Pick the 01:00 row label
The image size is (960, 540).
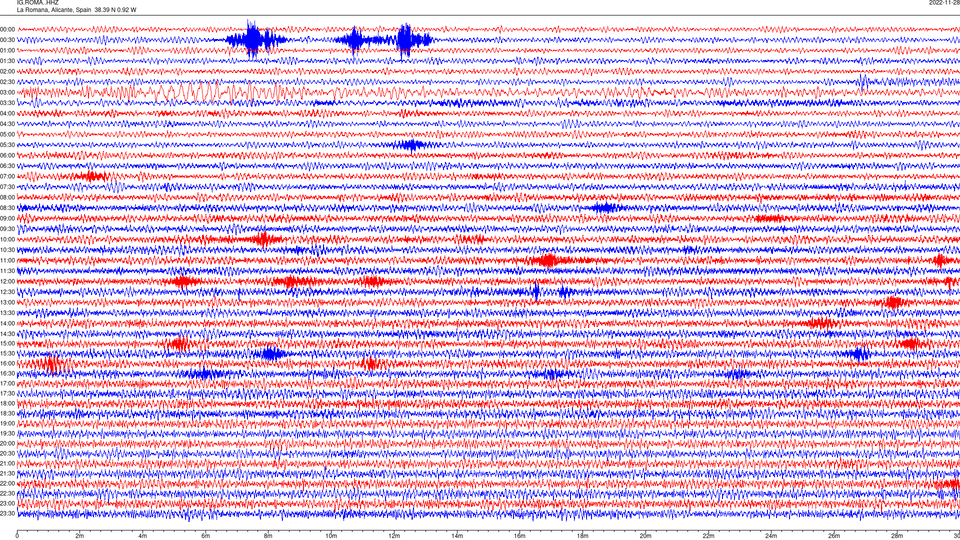click(x=7, y=50)
